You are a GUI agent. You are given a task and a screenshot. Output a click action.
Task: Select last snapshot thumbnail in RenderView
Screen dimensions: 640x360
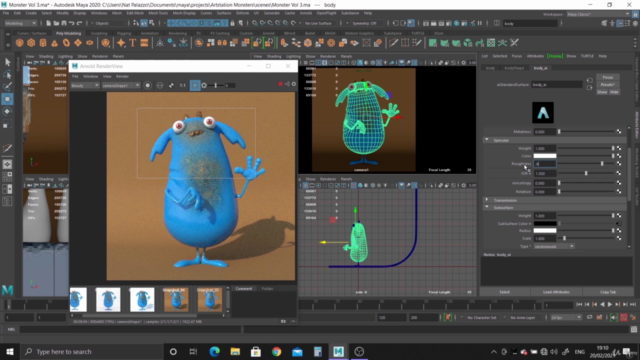click(210, 299)
